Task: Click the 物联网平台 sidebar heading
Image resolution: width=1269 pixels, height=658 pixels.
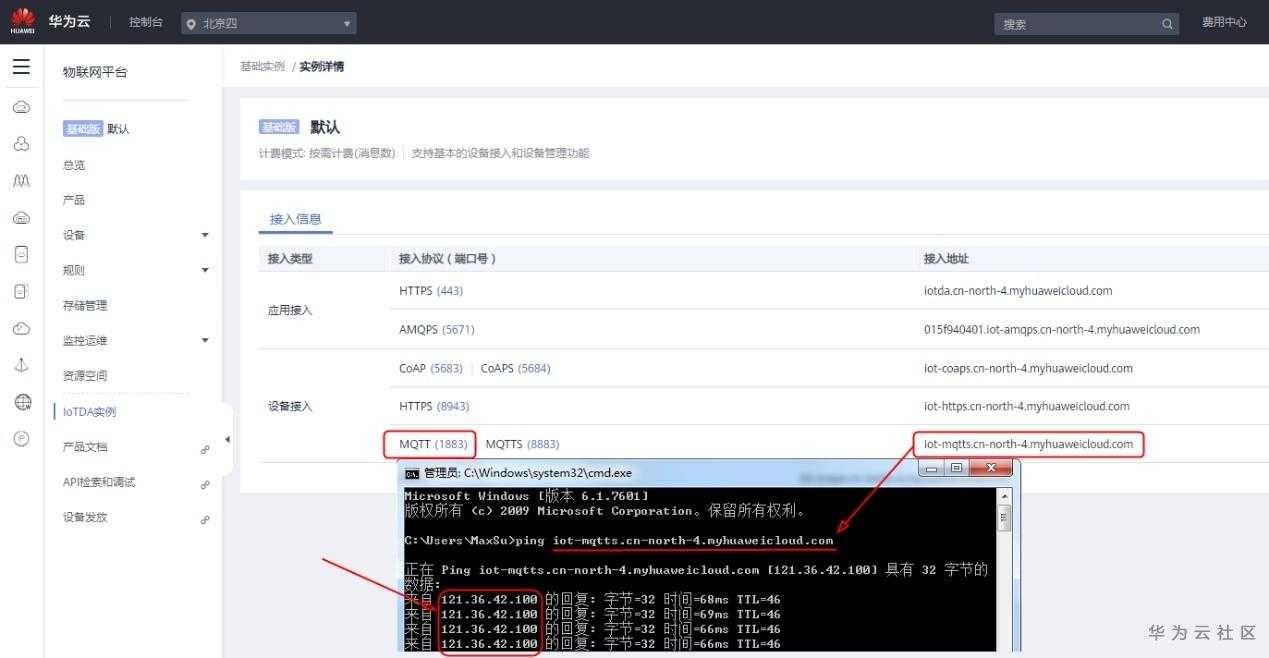Action: [x=95, y=72]
